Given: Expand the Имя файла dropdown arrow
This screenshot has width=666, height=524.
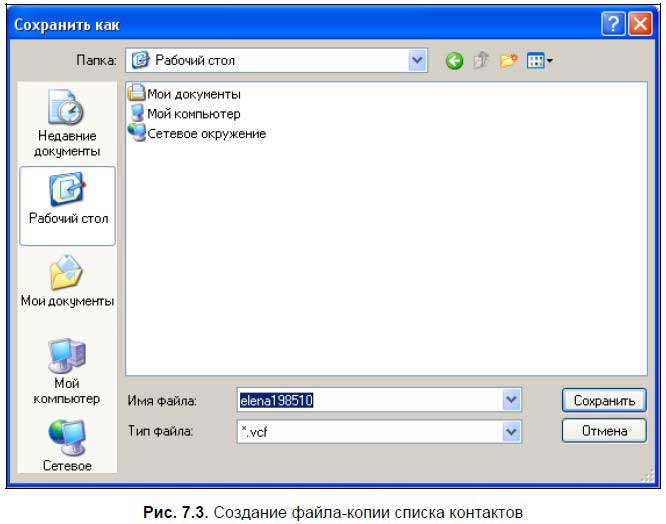Looking at the screenshot, I should (x=512, y=400).
